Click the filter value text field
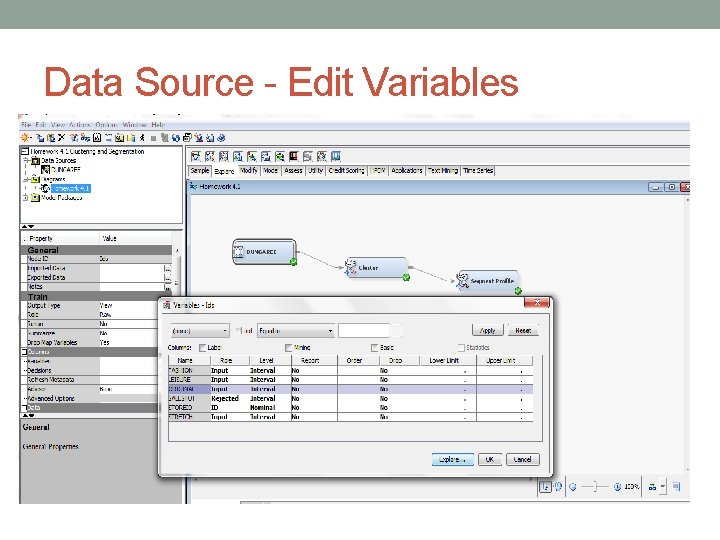Image resolution: width=720 pixels, height=540 pixels. (364, 331)
